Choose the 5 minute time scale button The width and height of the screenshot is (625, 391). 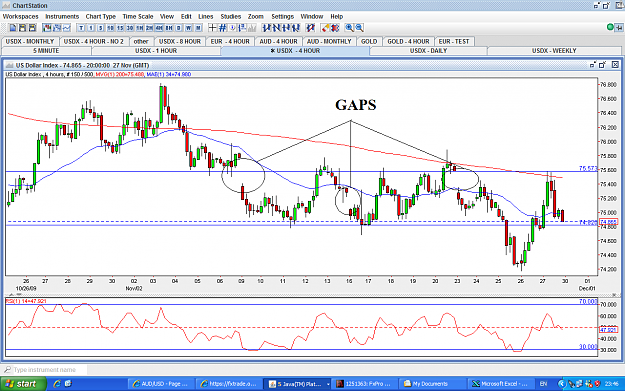tap(100, 28)
